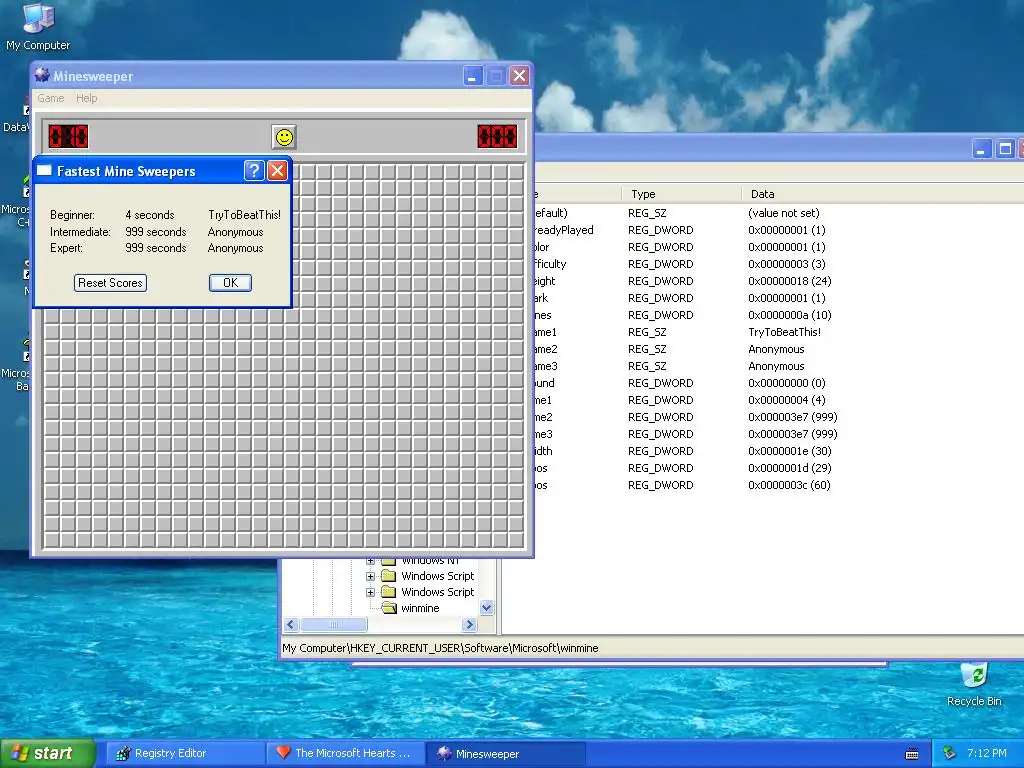Confirm Fastest Mine Sweepers with OK
Viewport: 1024px width, 768px height.
(x=231, y=283)
